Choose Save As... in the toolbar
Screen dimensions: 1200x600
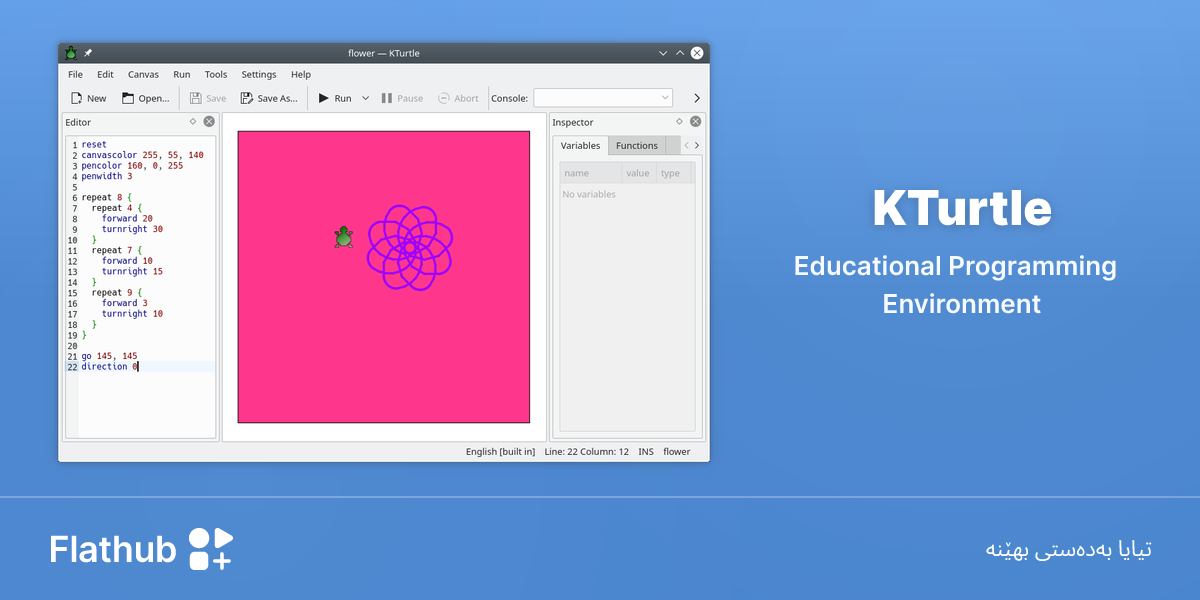coord(269,98)
